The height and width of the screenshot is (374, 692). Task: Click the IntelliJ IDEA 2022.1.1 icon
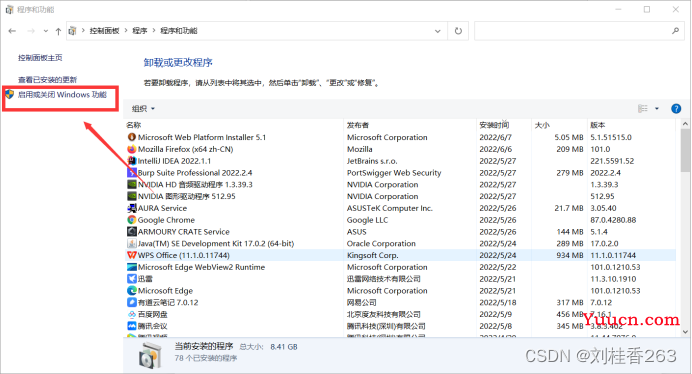tap(132, 161)
